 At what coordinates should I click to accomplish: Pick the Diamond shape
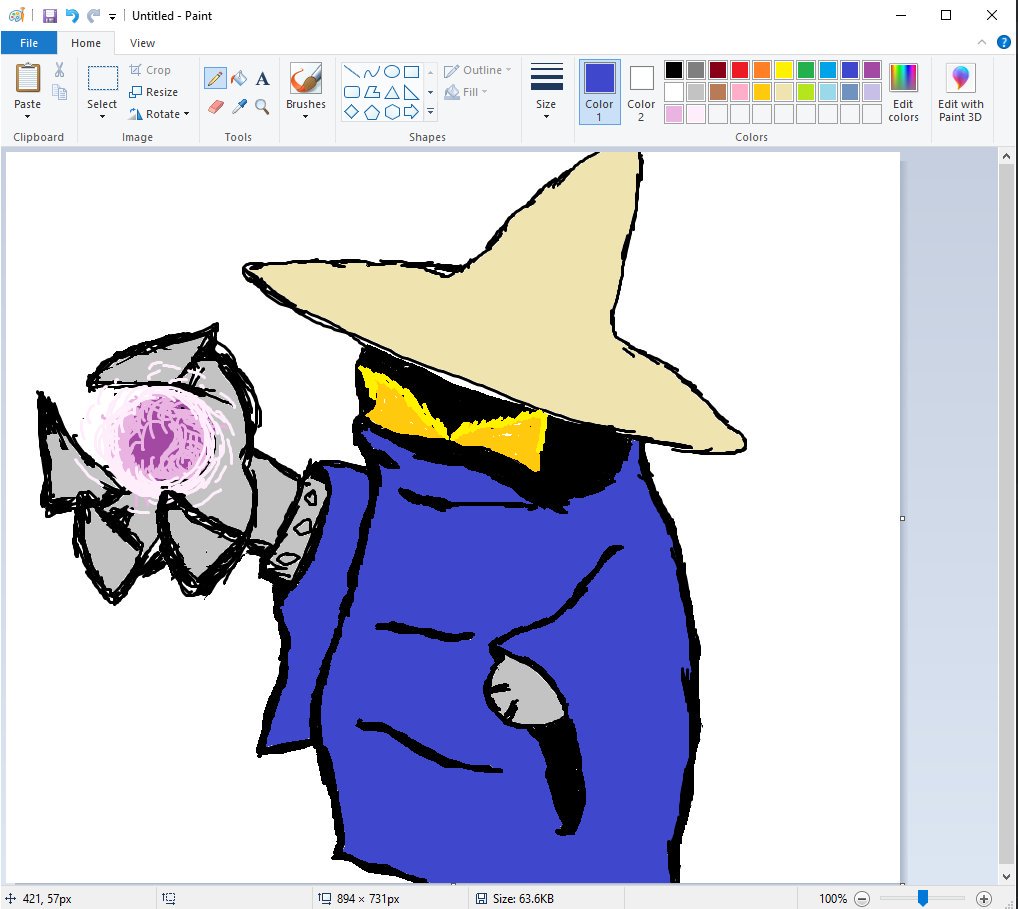[351, 112]
